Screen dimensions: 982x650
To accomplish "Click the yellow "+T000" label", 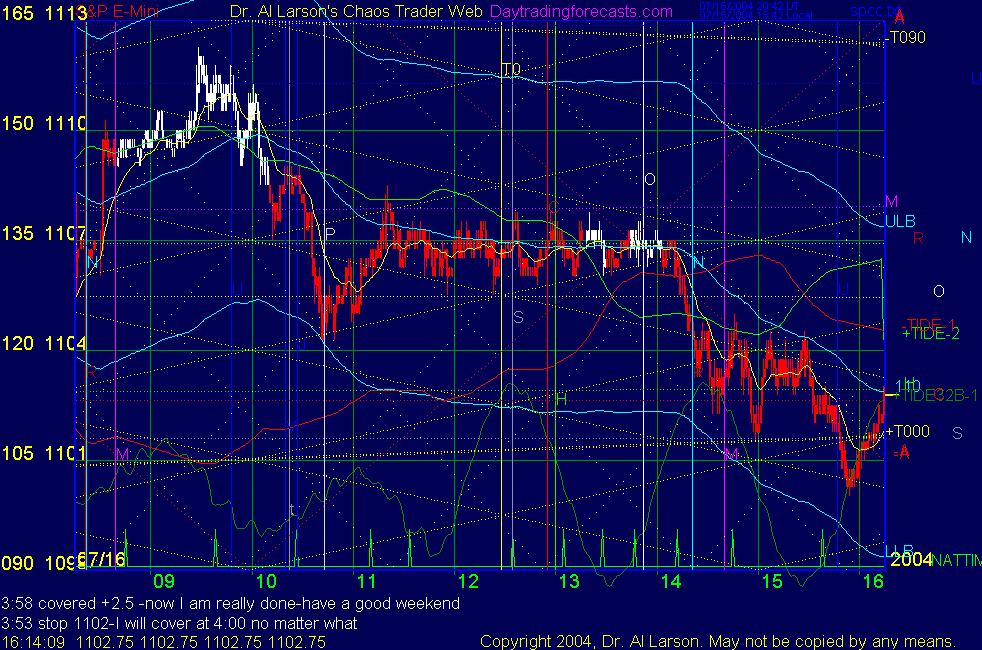I will 907,431.
